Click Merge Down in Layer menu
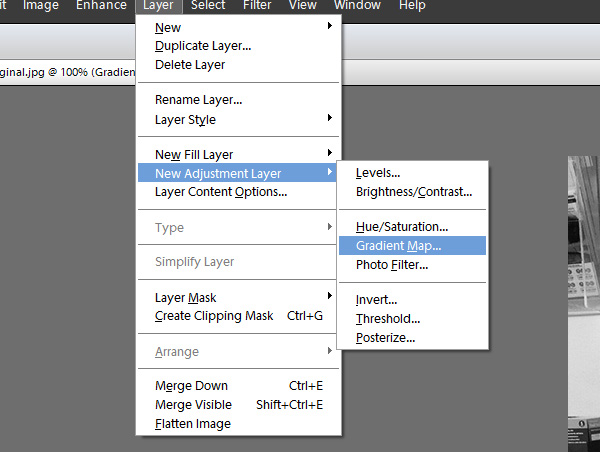Viewport: 600px width, 452px height. [x=238, y=386]
